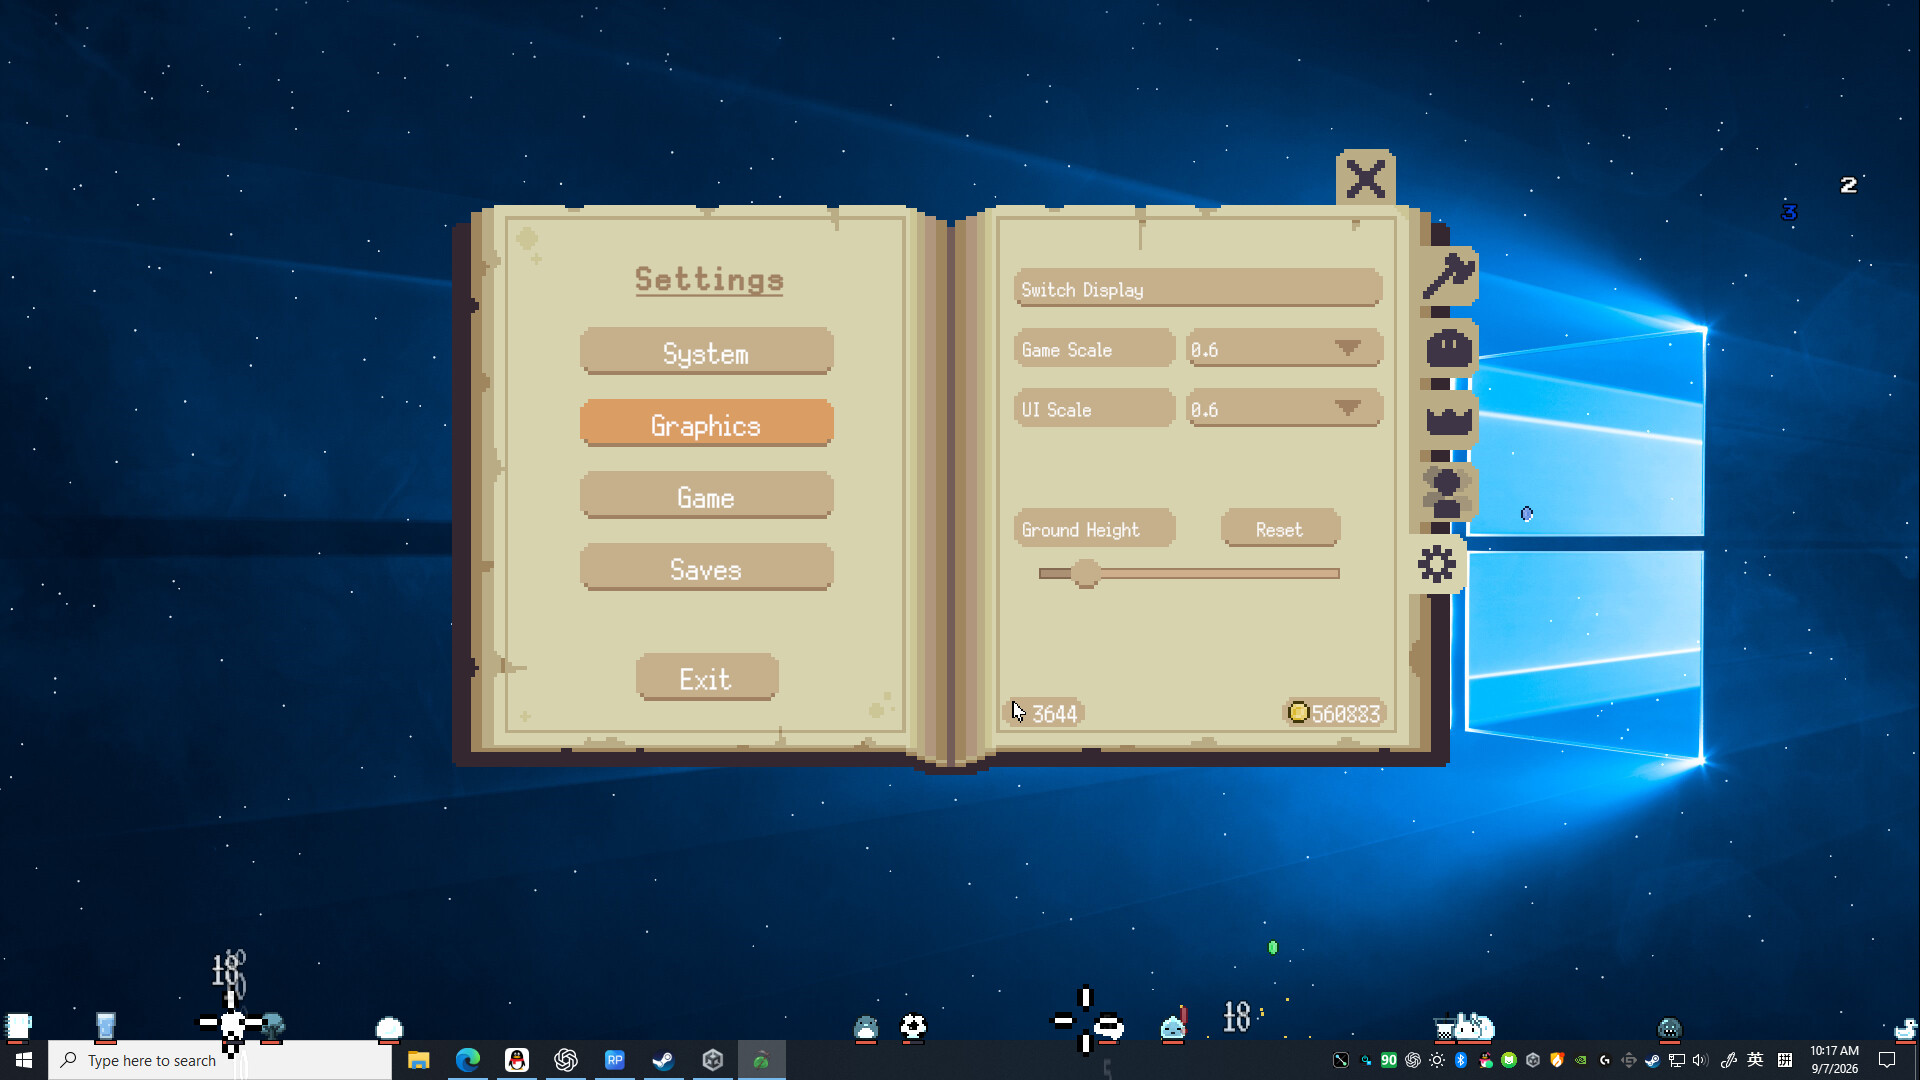
Task: Reset the ground height
Action: pyautogui.click(x=1280, y=529)
